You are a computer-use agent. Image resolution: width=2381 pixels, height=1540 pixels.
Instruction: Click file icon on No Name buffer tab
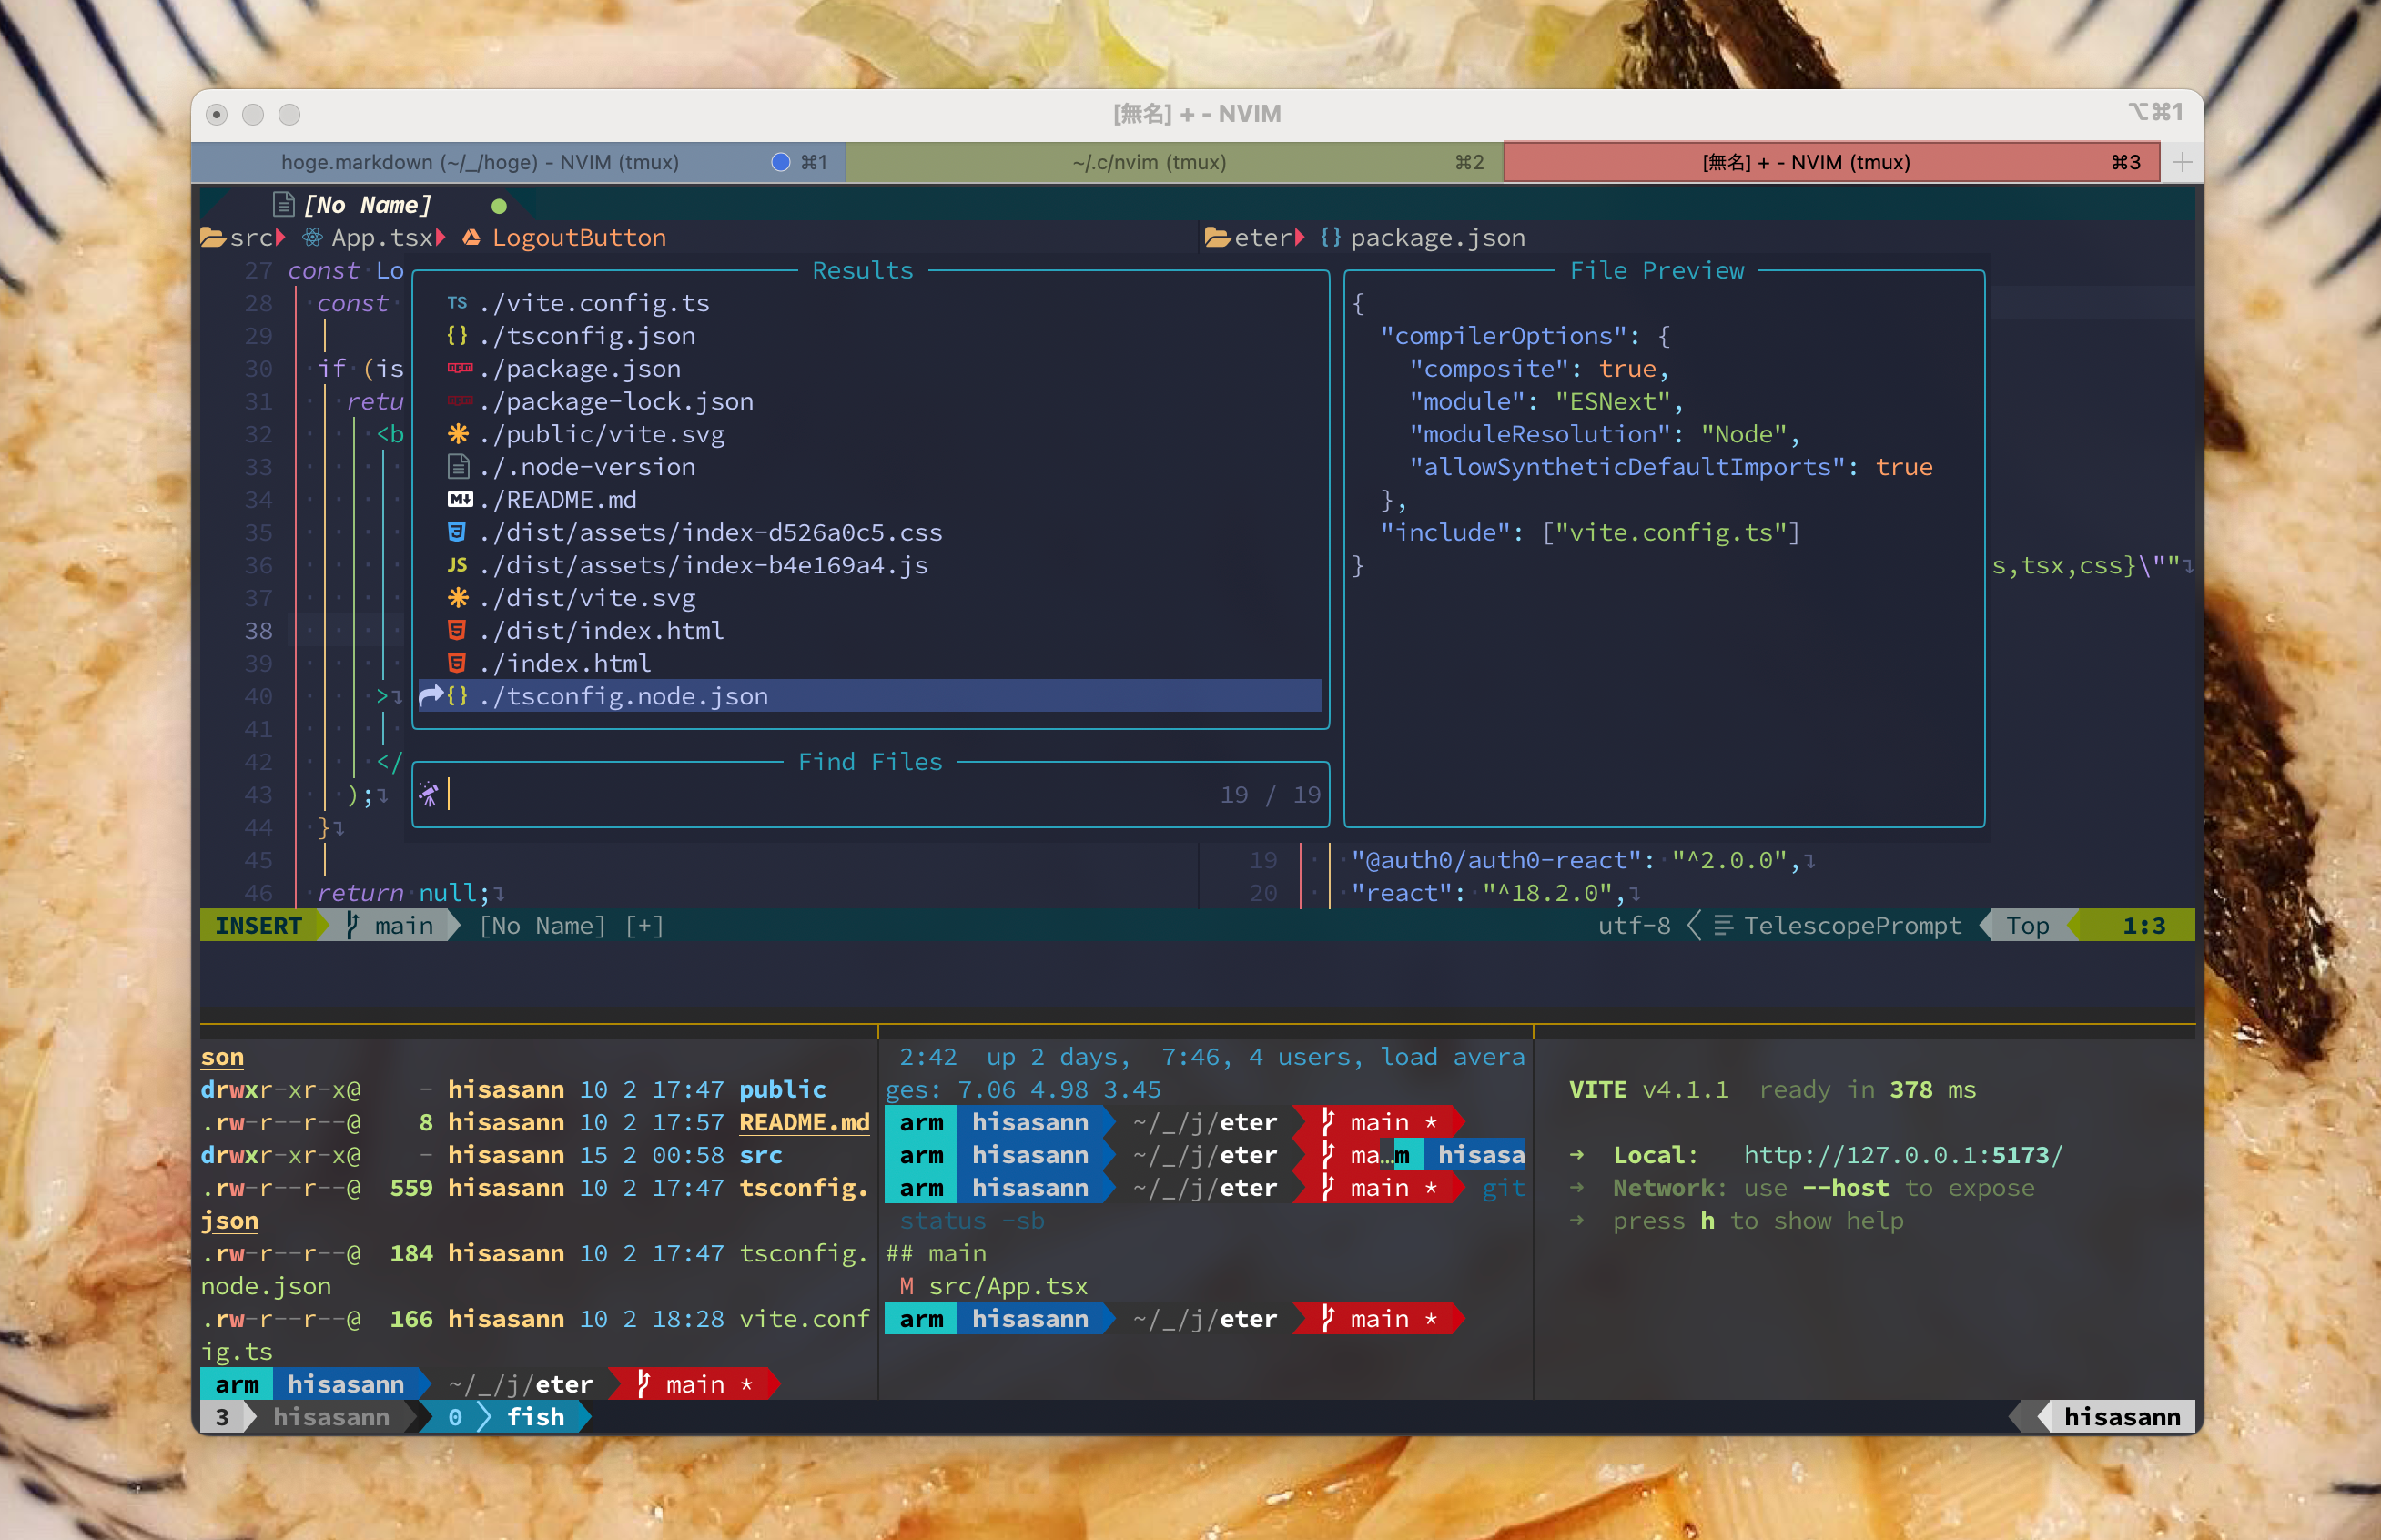click(x=284, y=205)
